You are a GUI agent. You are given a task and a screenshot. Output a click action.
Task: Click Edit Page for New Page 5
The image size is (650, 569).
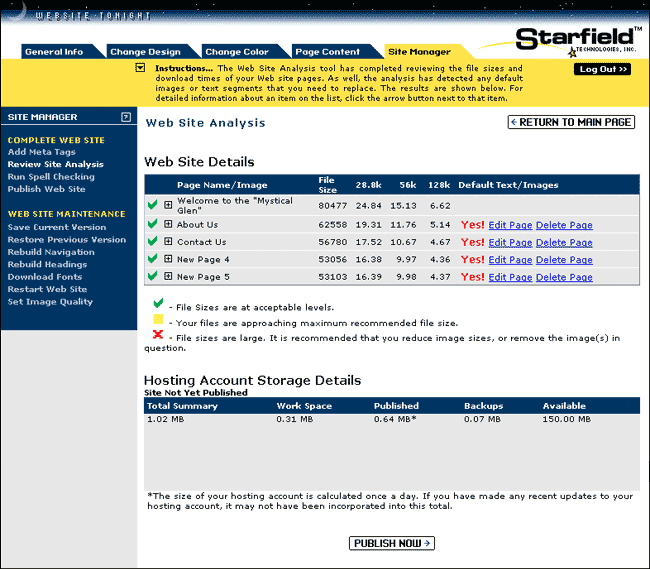coord(510,277)
